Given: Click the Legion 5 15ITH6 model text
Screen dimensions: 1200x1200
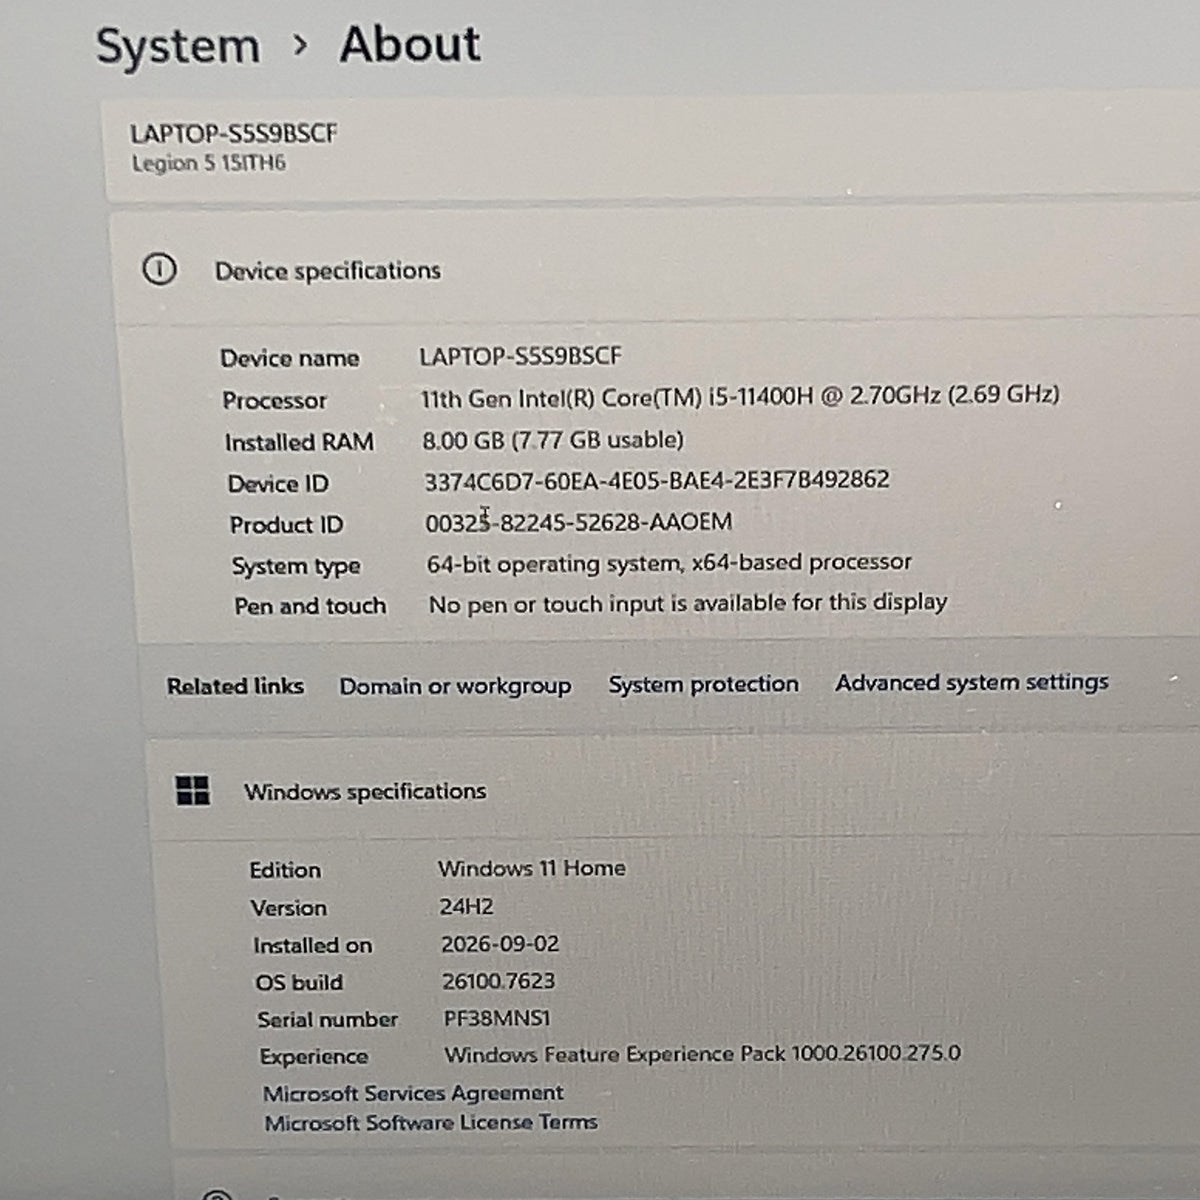Looking at the screenshot, I should coord(209,163).
